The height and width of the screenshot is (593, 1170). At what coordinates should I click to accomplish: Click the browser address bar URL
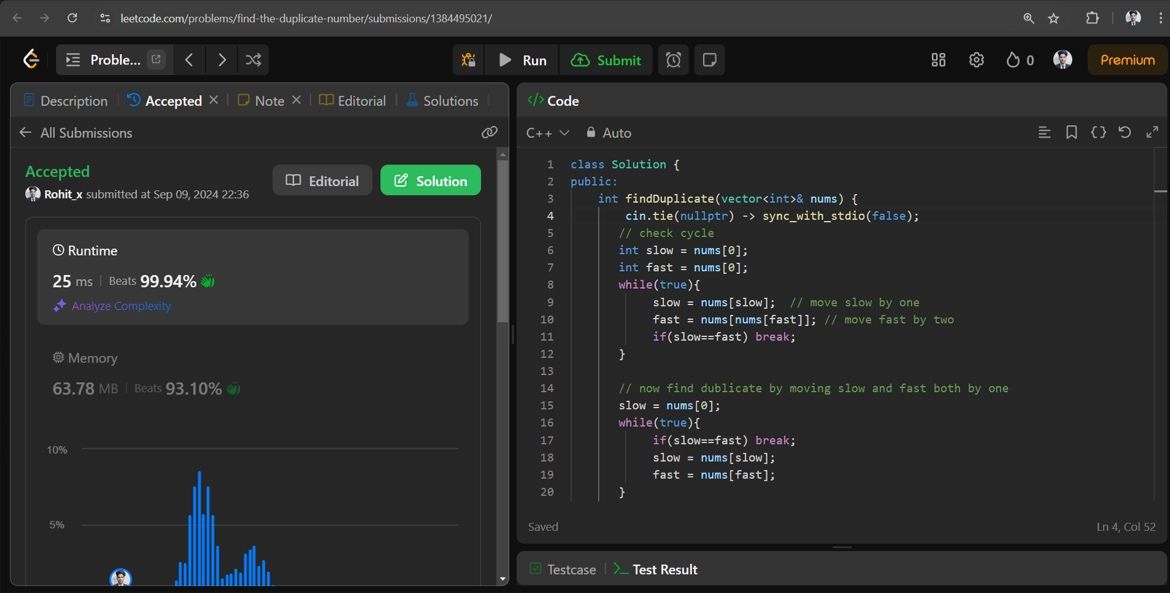306,18
